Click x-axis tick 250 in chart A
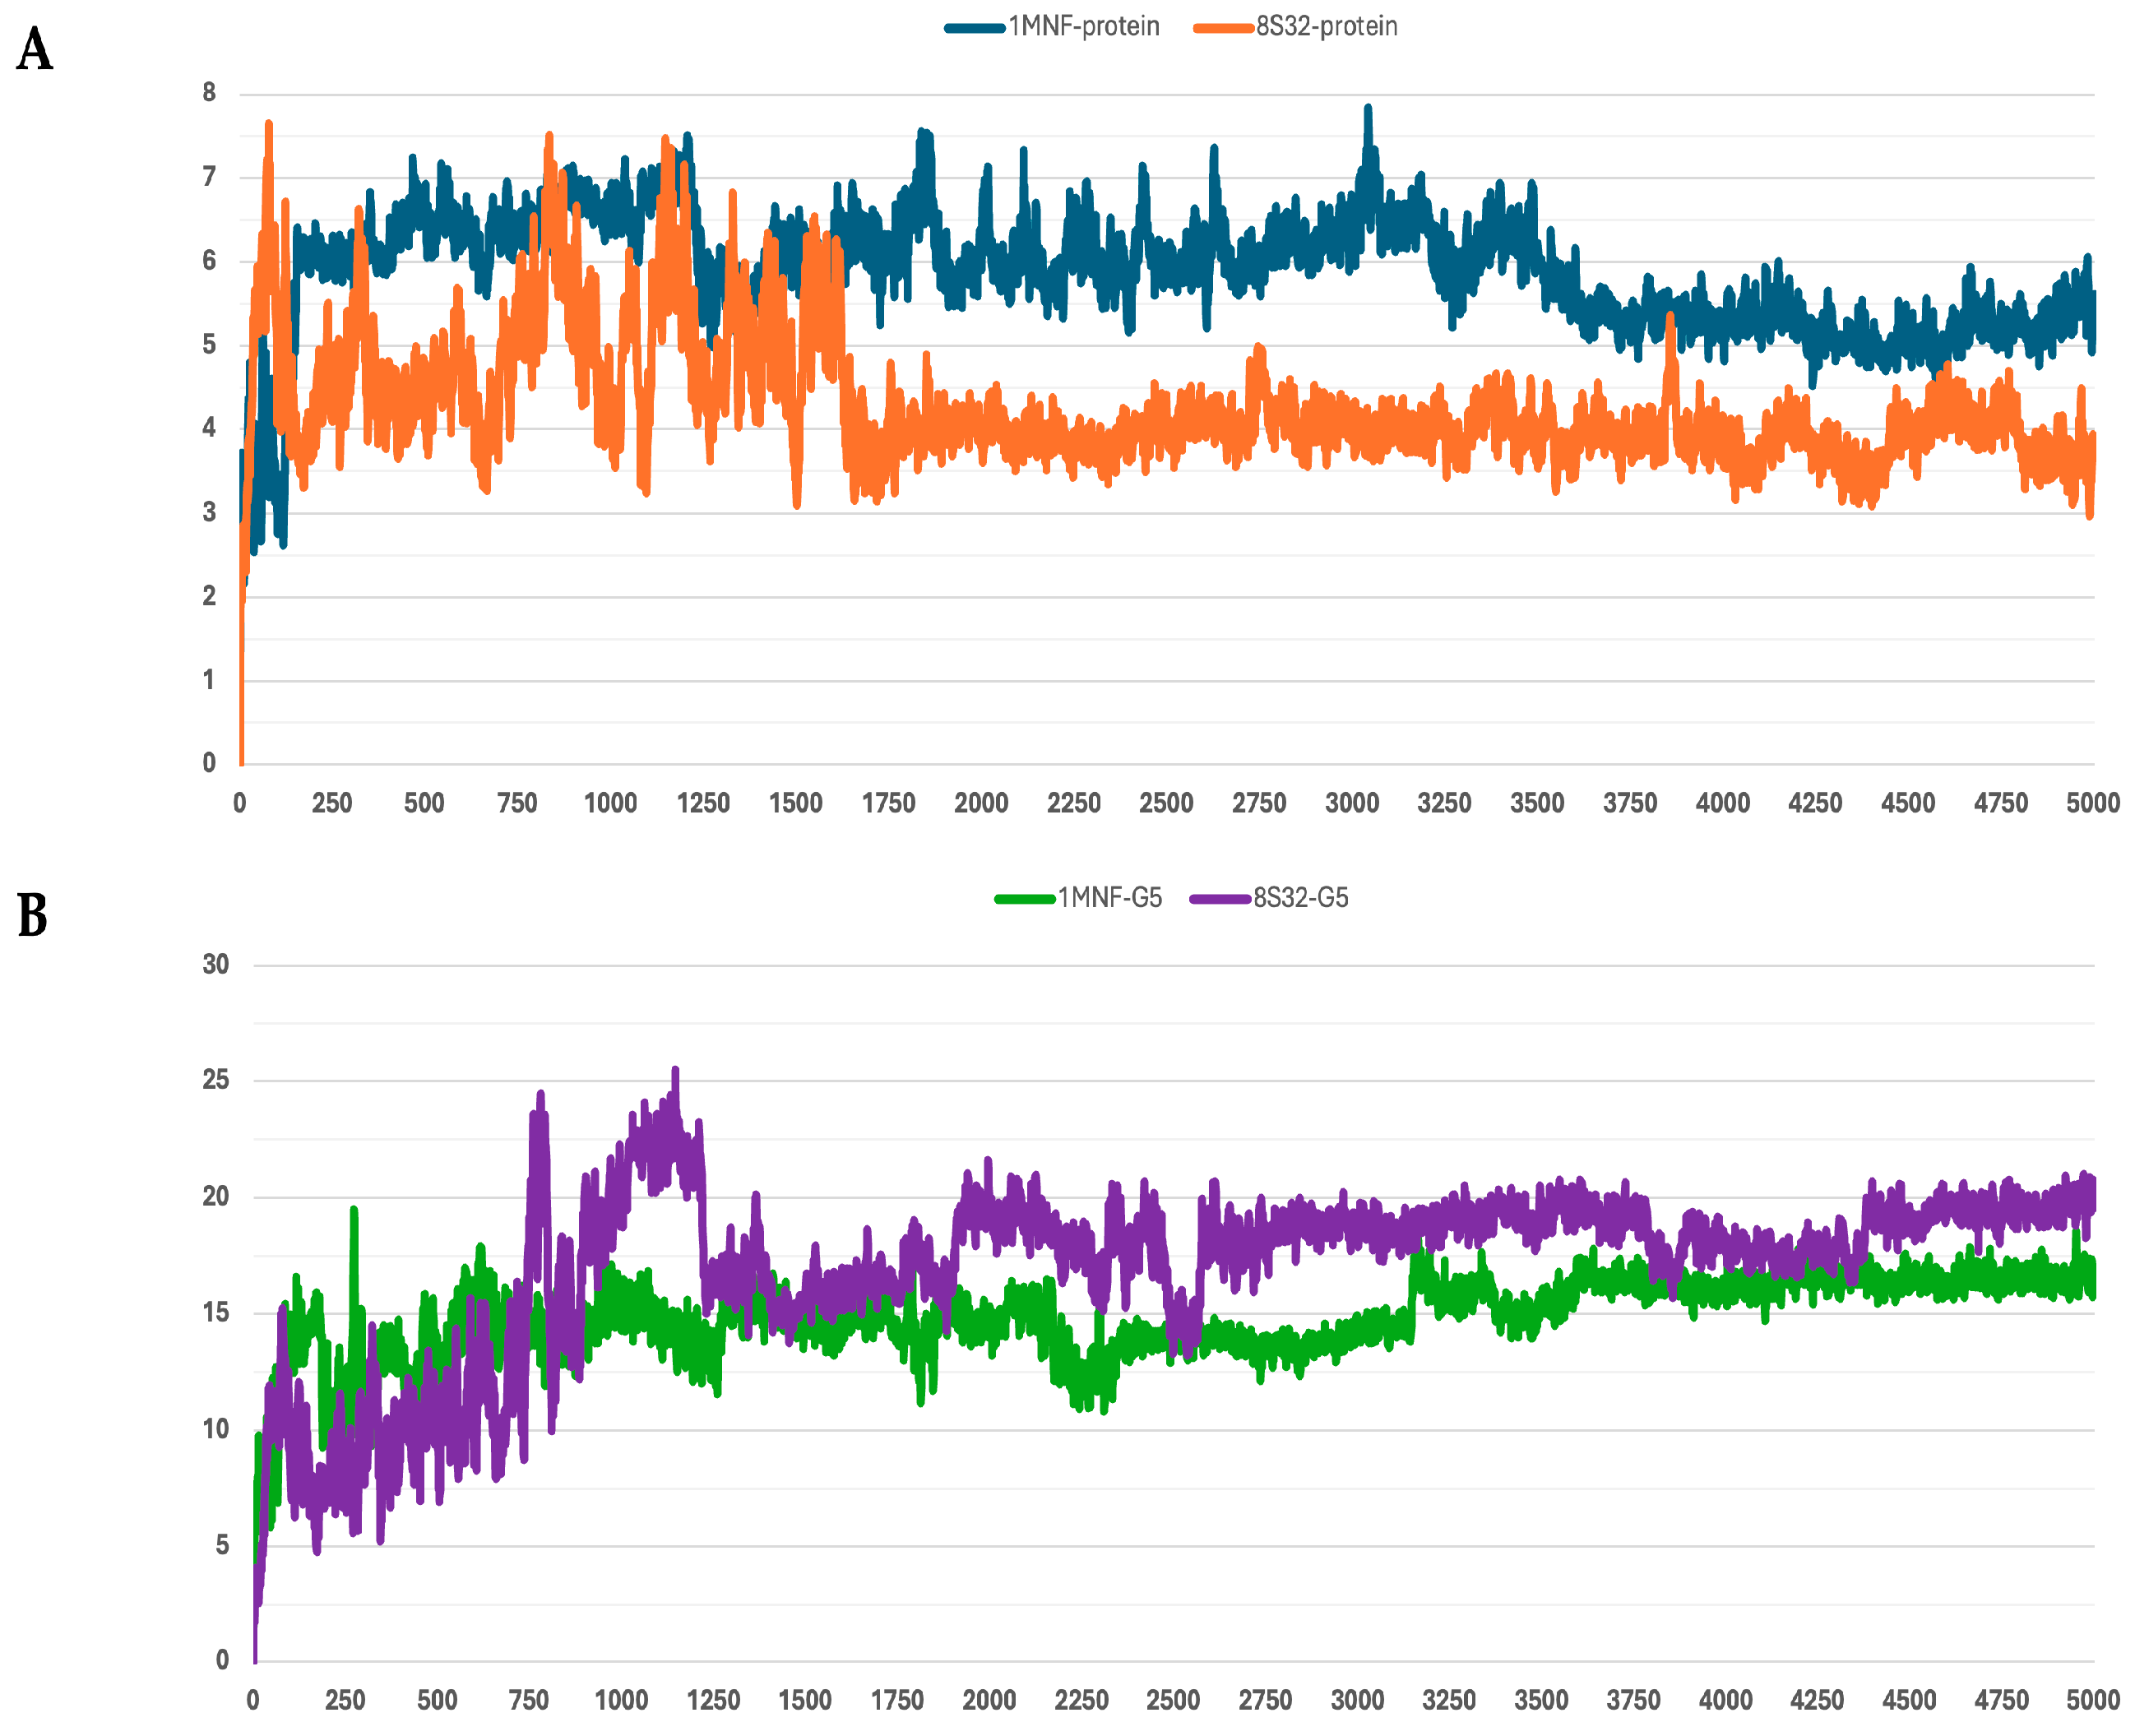This screenshot has width=2135, height=1736. [x=332, y=803]
